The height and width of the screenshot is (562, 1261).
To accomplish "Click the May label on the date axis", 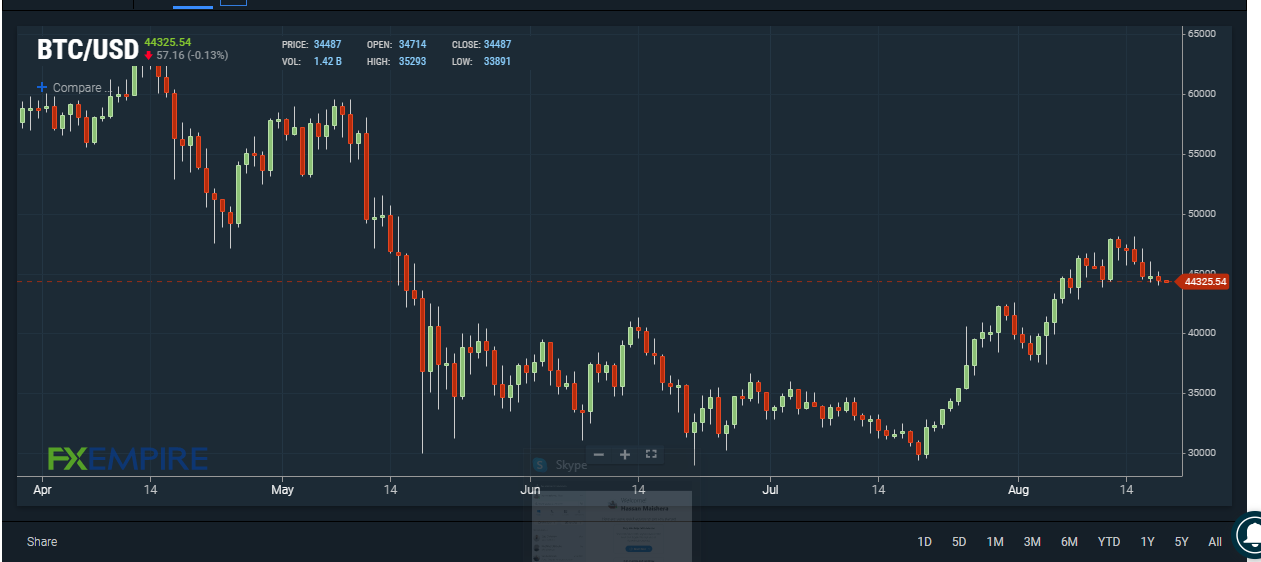I will (283, 491).
